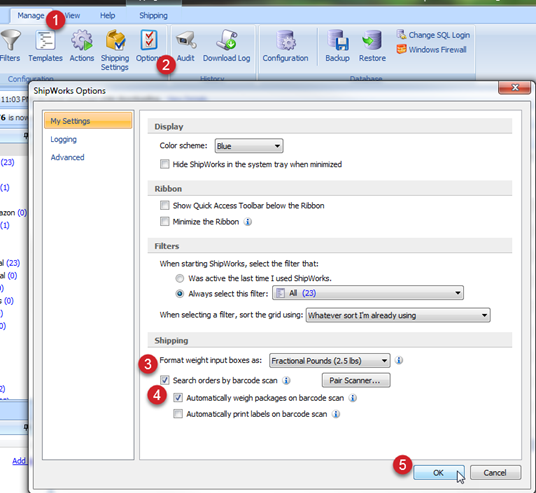This screenshot has height=493, width=536.
Task: Open the grid sort 'Whatever sort' dropdown
Action: [x=398, y=315]
